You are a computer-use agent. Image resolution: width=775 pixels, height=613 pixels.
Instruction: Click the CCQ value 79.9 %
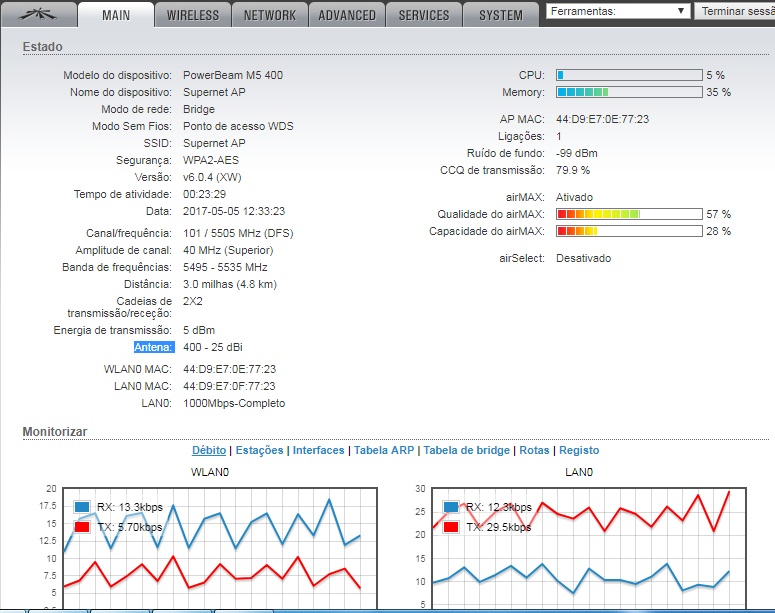coord(572,170)
